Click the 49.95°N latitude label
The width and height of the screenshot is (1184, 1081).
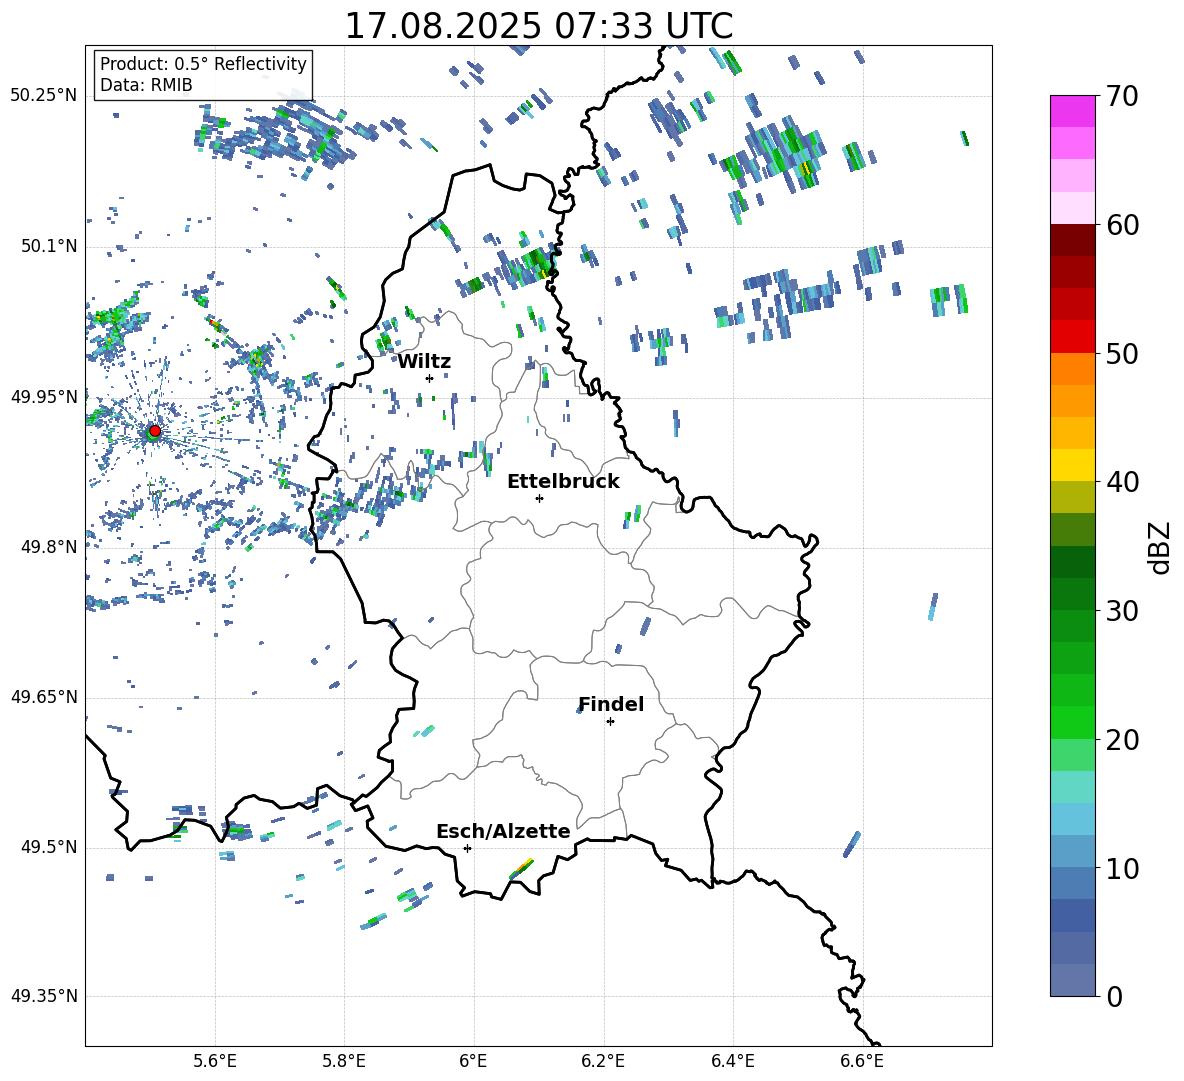44,397
